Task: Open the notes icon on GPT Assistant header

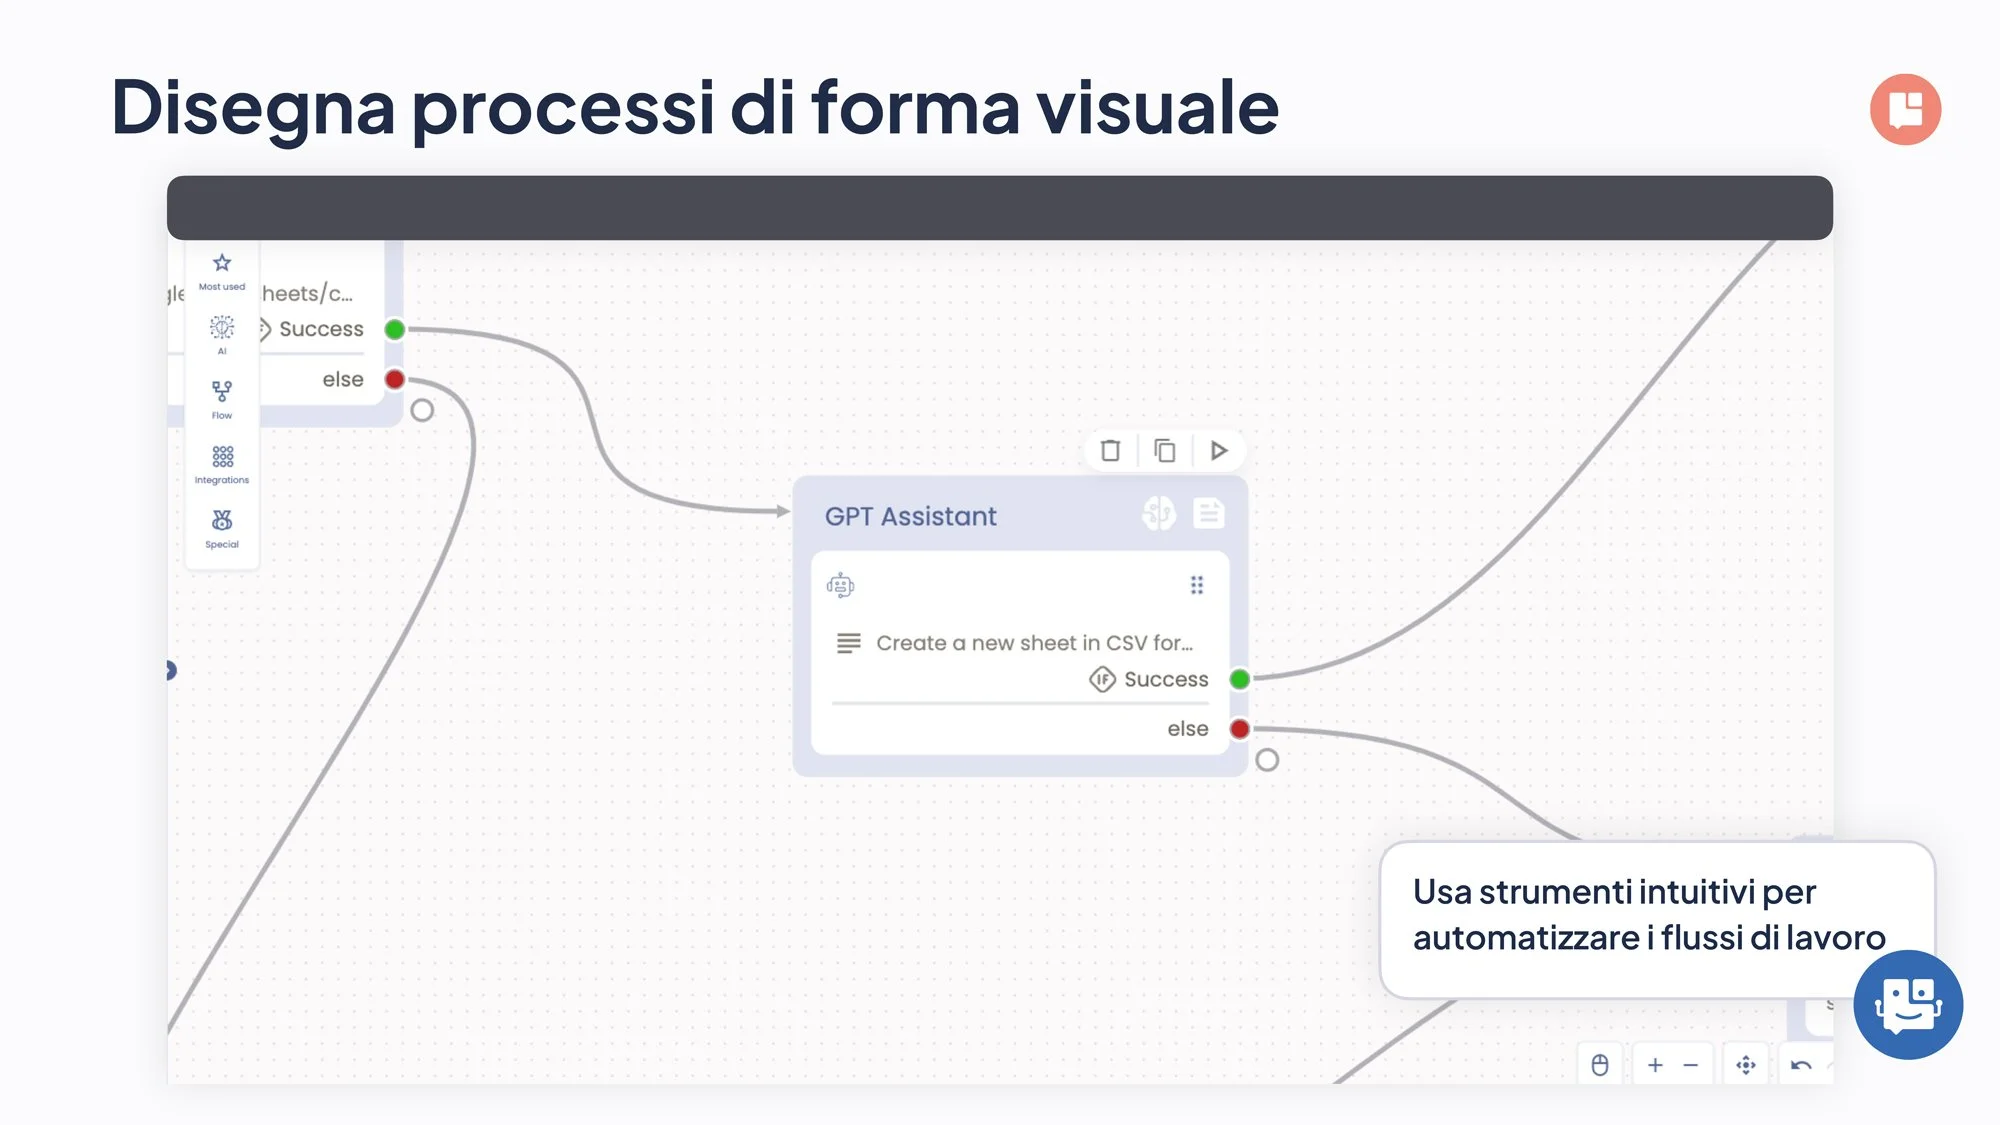Action: click(x=1208, y=514)
